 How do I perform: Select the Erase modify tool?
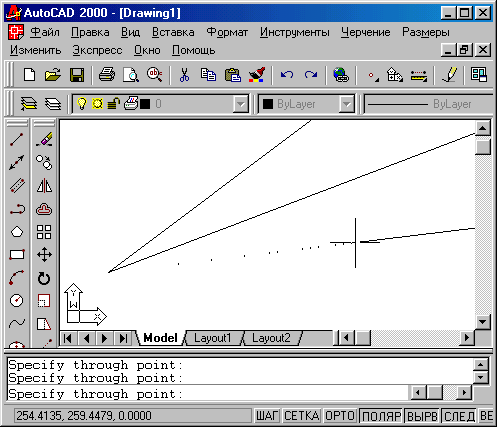click(44, 139)
